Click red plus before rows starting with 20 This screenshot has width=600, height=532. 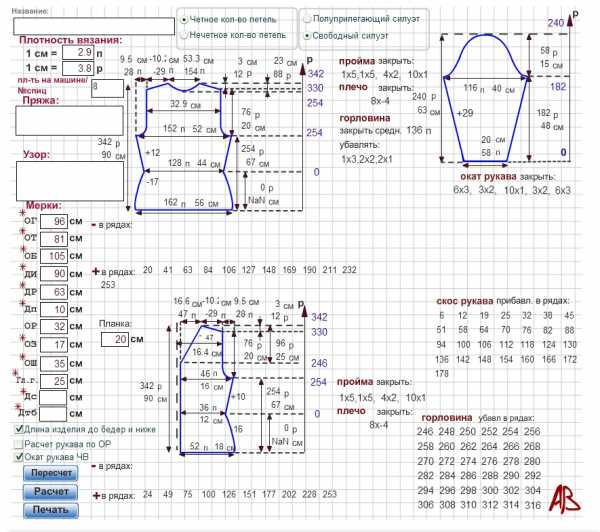(96, 270)
